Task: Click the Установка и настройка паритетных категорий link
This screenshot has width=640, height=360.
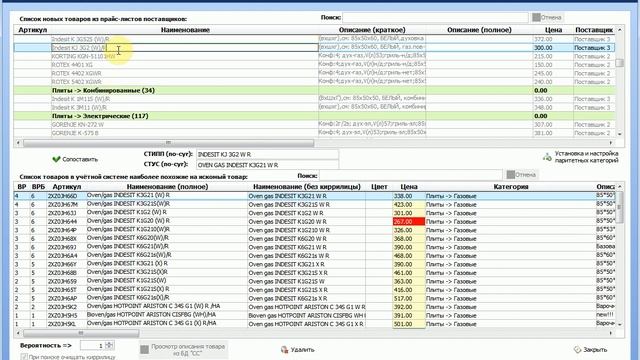Action: [x=586, y=157]
